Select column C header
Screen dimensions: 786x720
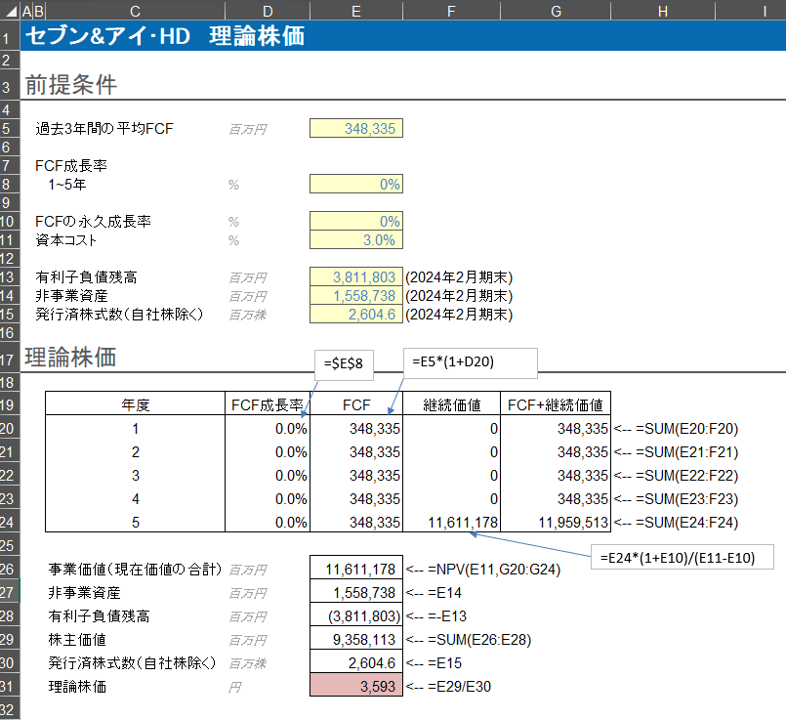tap(135, 11)
